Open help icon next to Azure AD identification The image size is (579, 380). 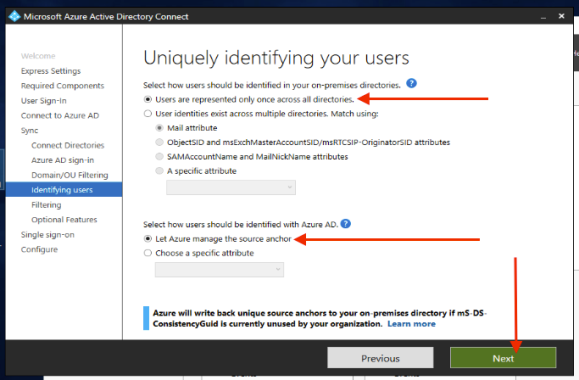coord(346,224)
